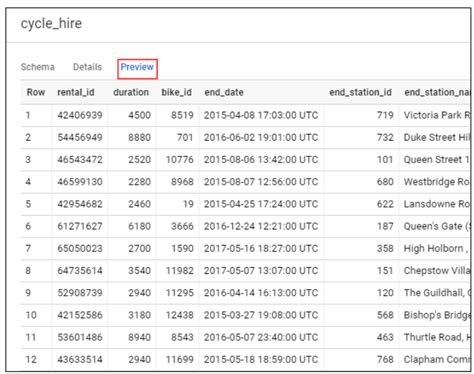Click bike_id value 10776

point(180,160)
